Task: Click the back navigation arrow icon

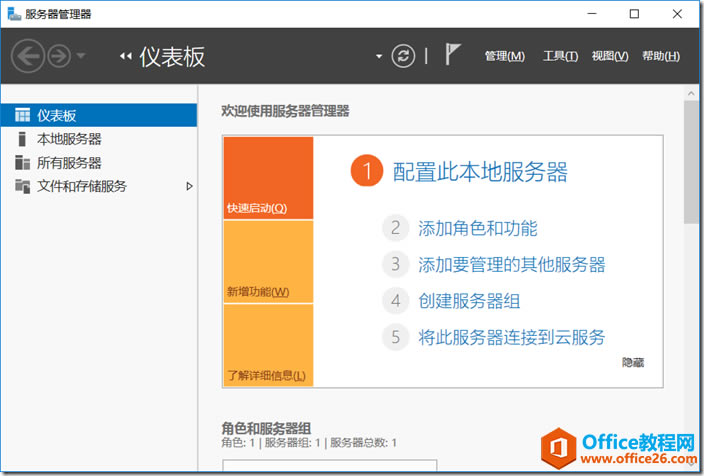Action: pyautogui.click(x=28, y=56)
